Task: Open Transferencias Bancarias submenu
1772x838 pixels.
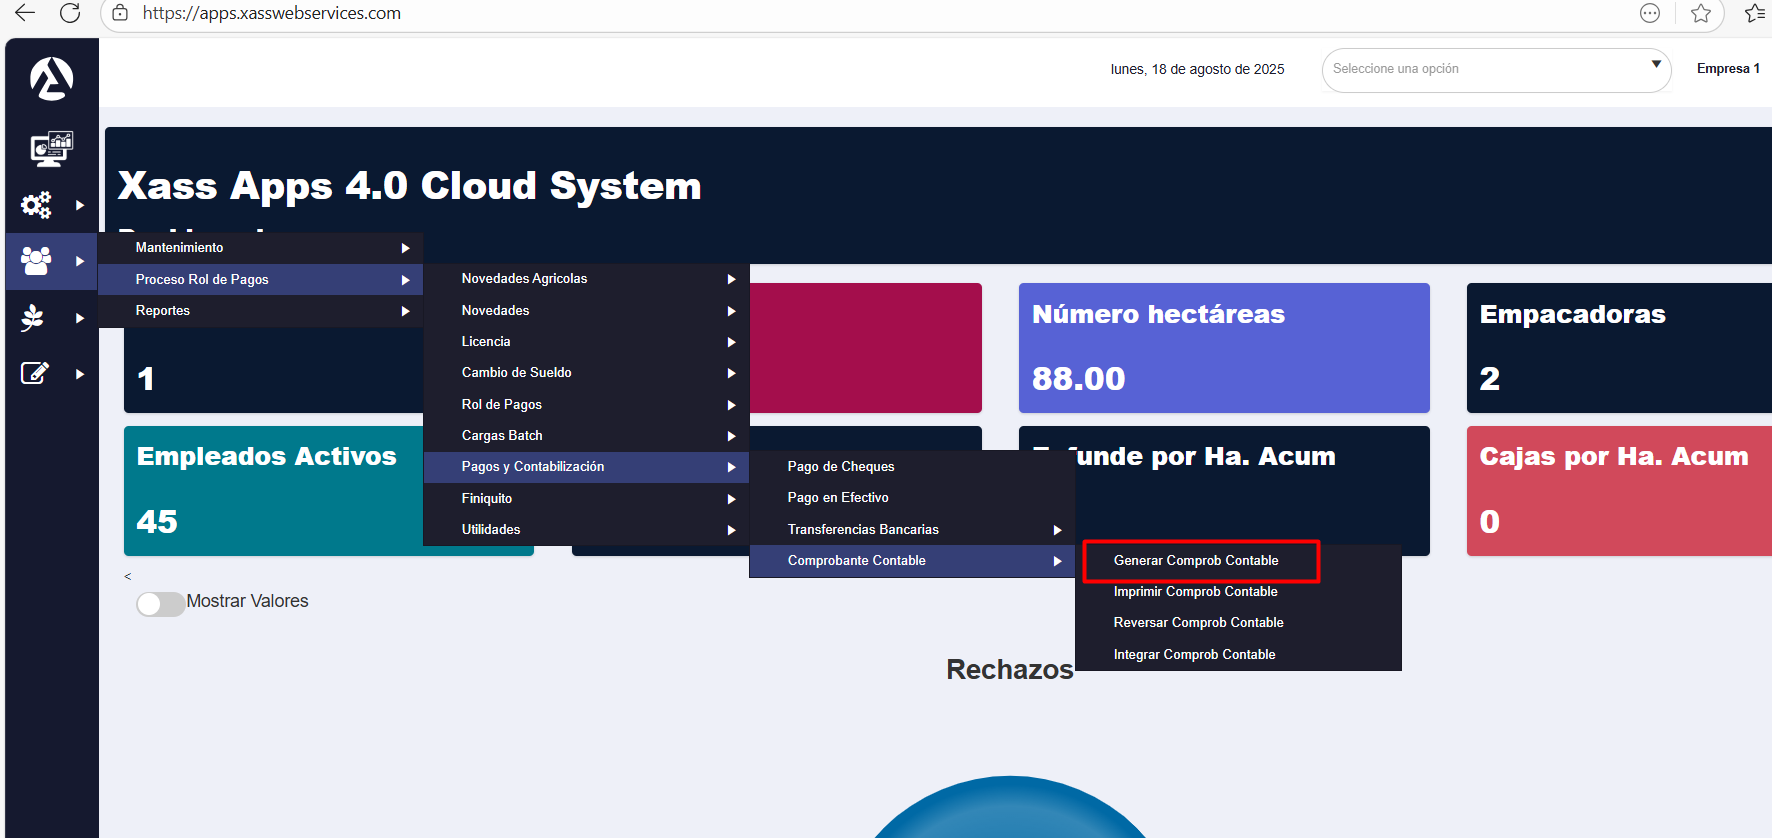Action: tap(912, 530)
